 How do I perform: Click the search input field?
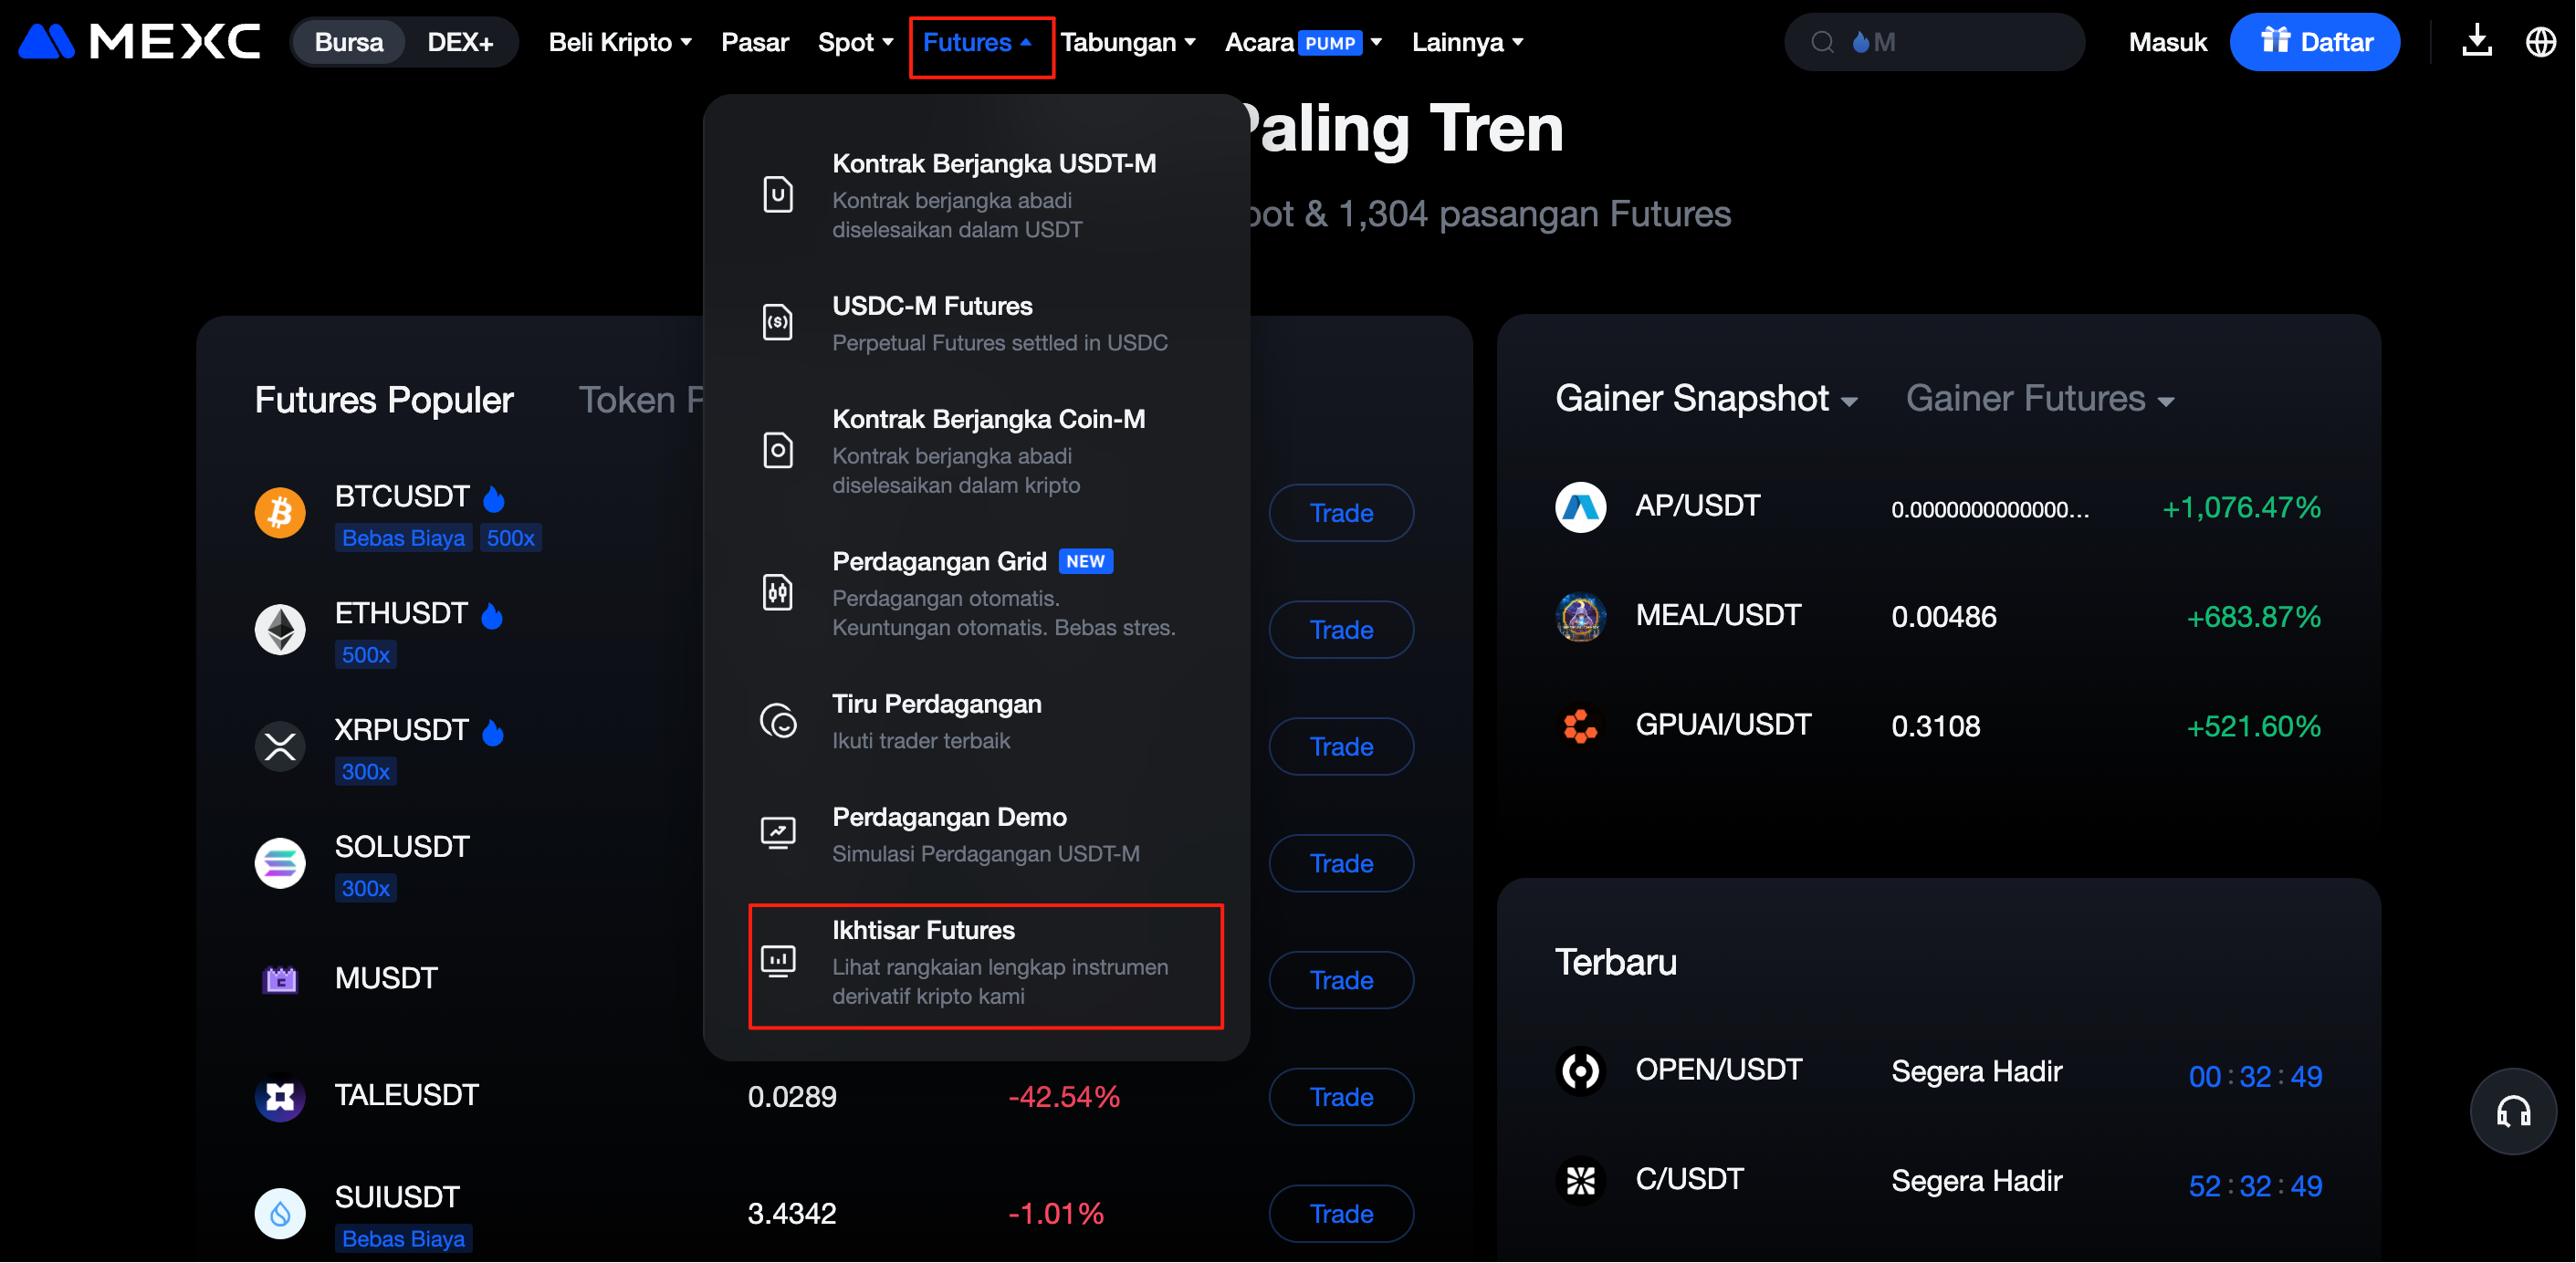(x=1950, y=42)
